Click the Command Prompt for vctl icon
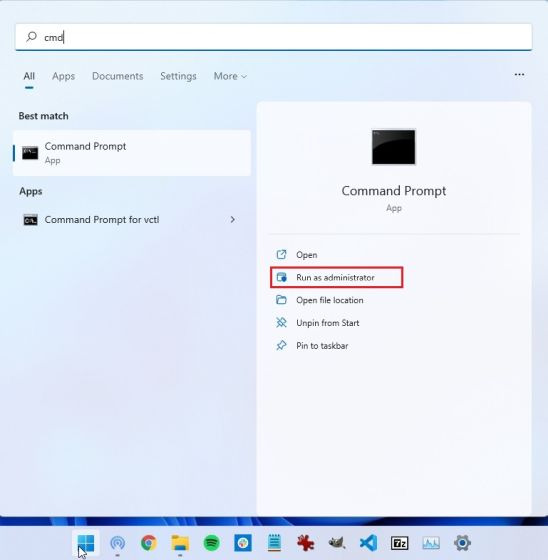The width and height of the screenshot is (548, 560). [30, 220]
